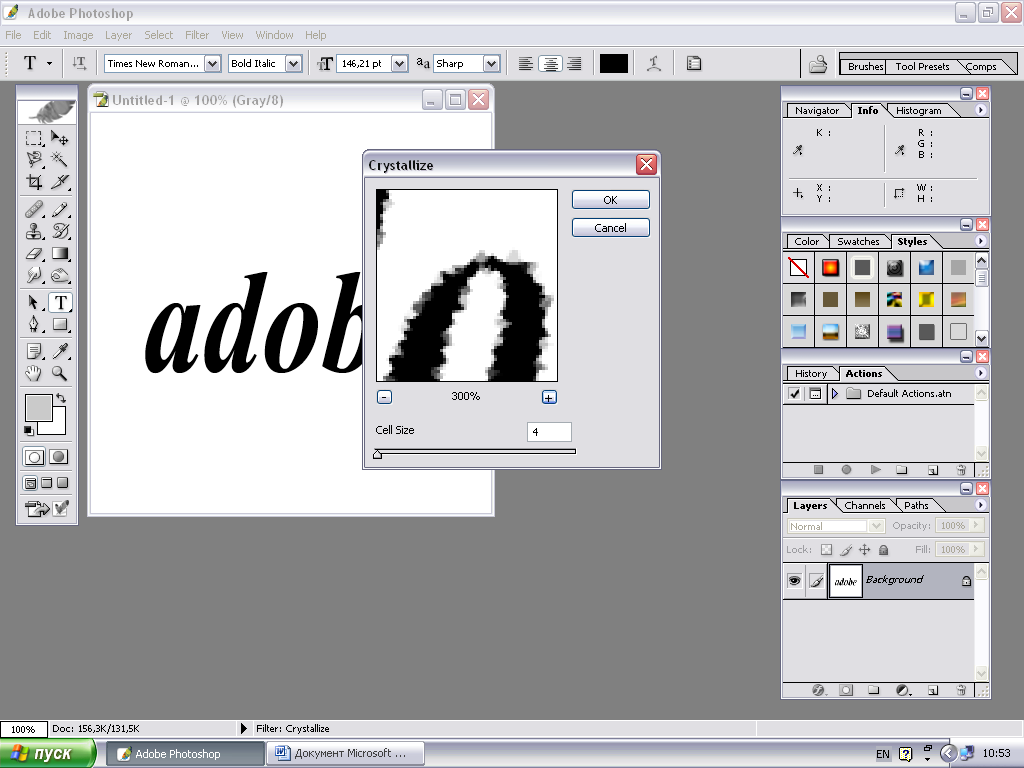Select the Hand tool
Viewport: 1024px width, 768px height.
[34, 373]
